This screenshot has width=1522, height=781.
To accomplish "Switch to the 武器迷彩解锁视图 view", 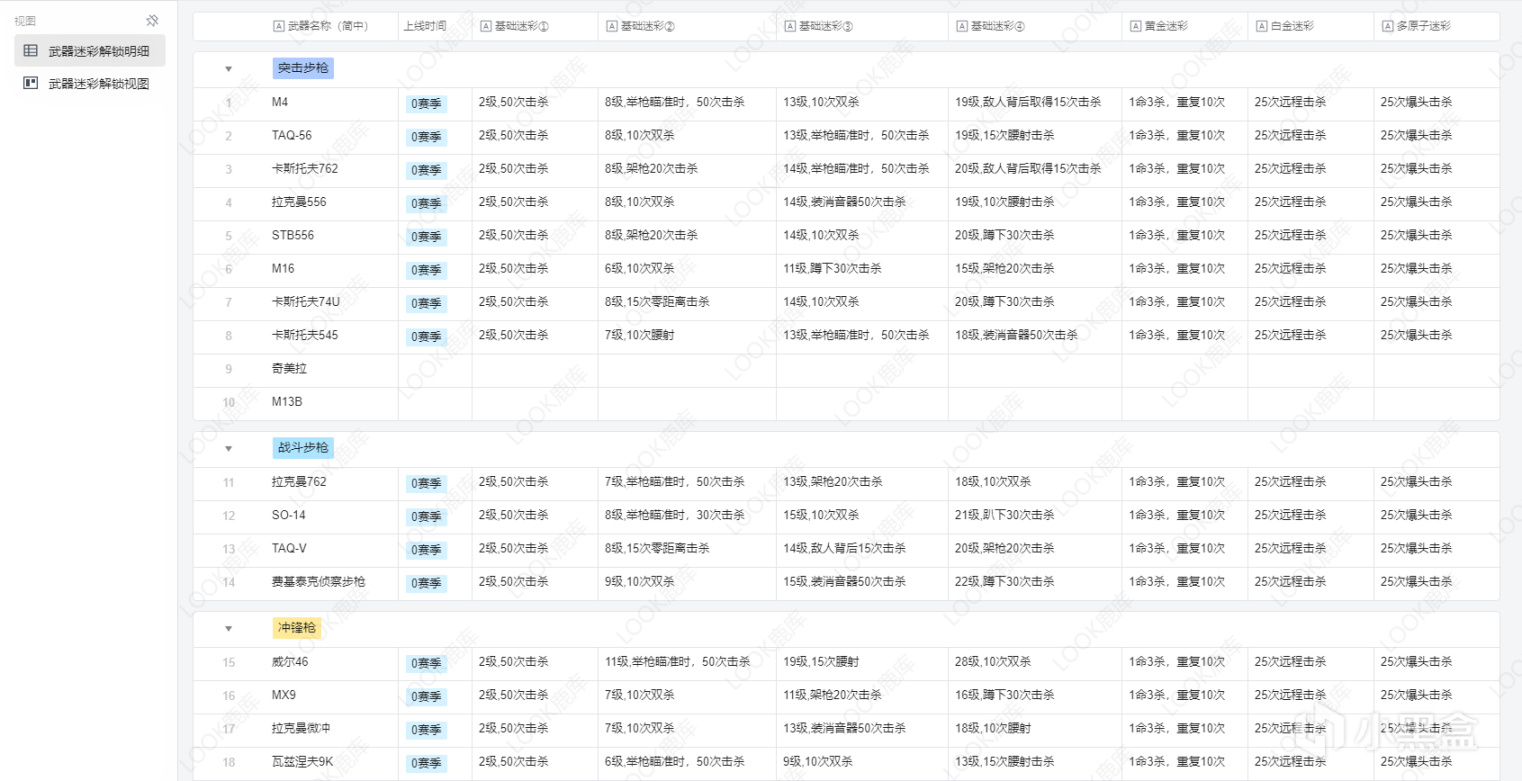I will pyautogui.click(x=90, y=84).
